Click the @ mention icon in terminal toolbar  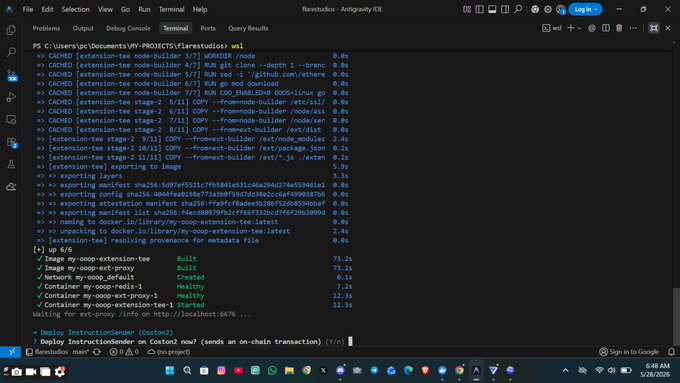592,28
